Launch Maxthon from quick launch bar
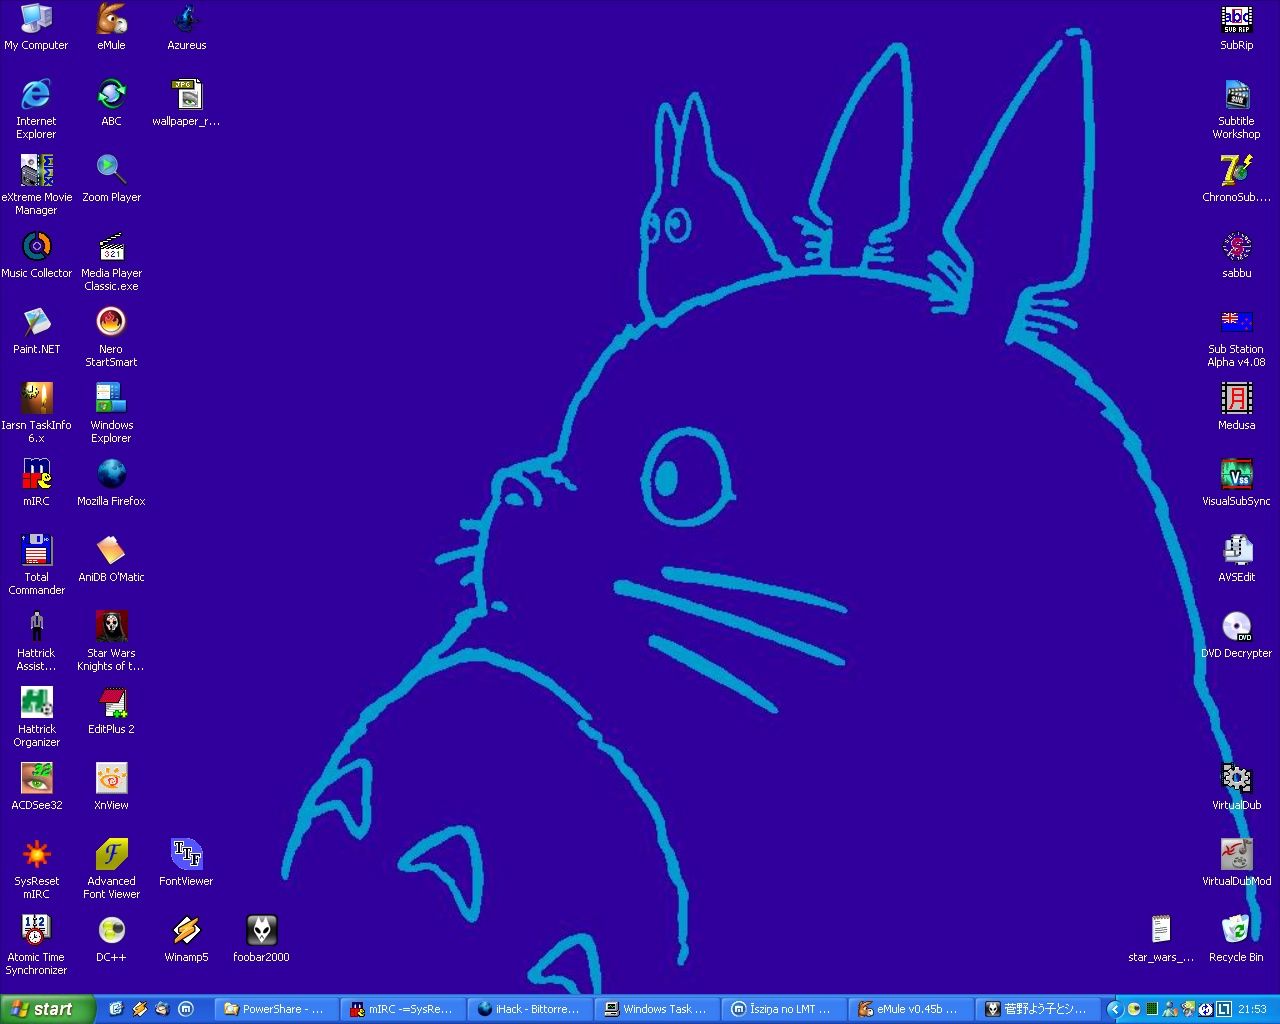 185,1009
